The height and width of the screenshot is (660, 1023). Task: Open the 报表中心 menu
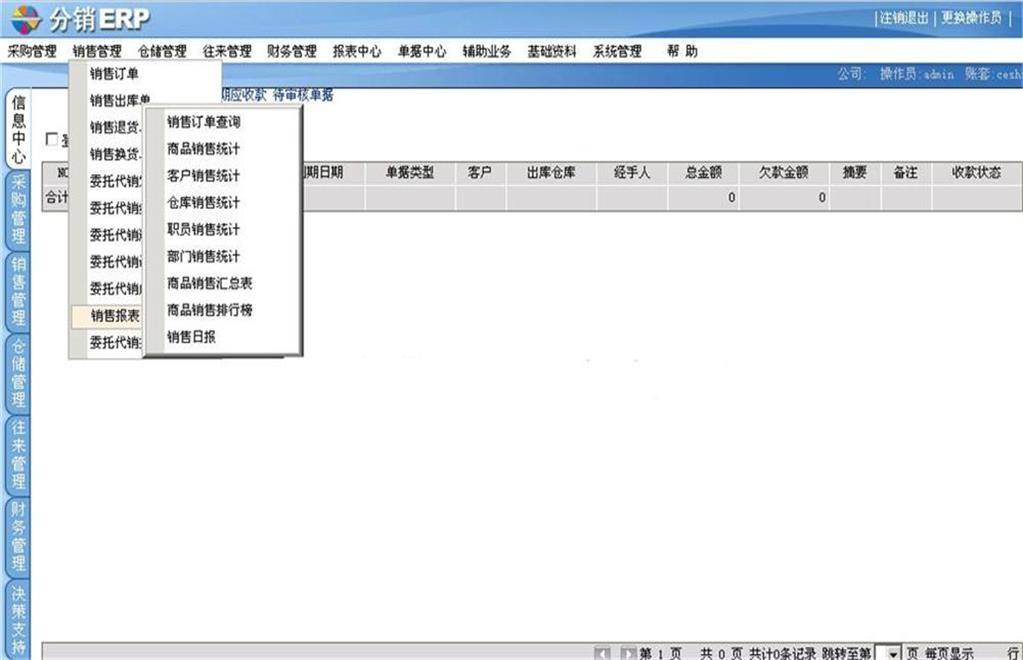point(357,52)
